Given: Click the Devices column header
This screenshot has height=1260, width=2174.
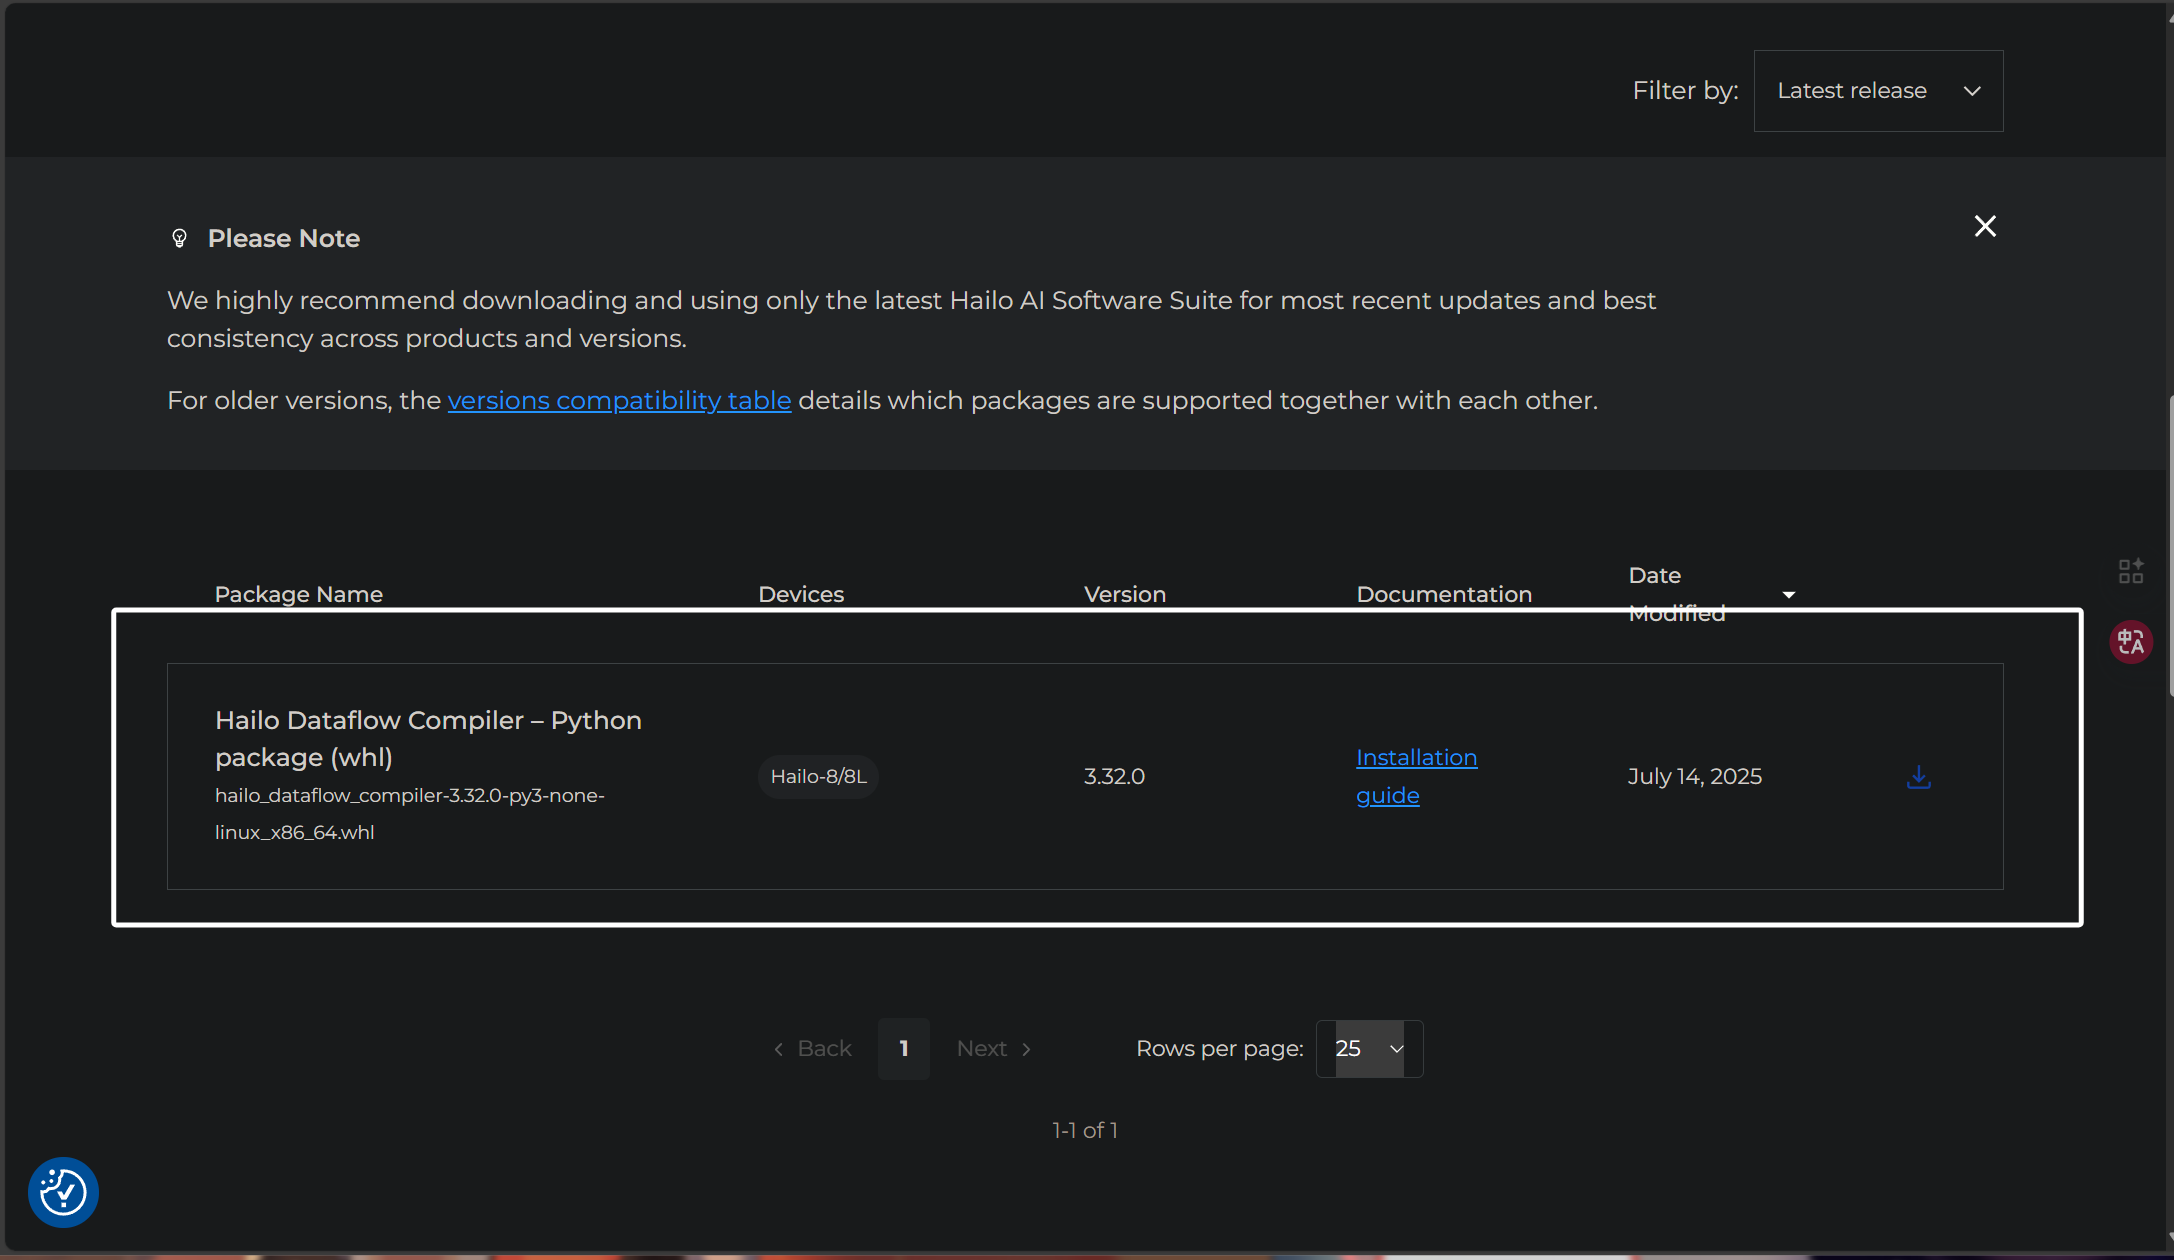Looking at the screenshot, I should [x=801, y=594].
